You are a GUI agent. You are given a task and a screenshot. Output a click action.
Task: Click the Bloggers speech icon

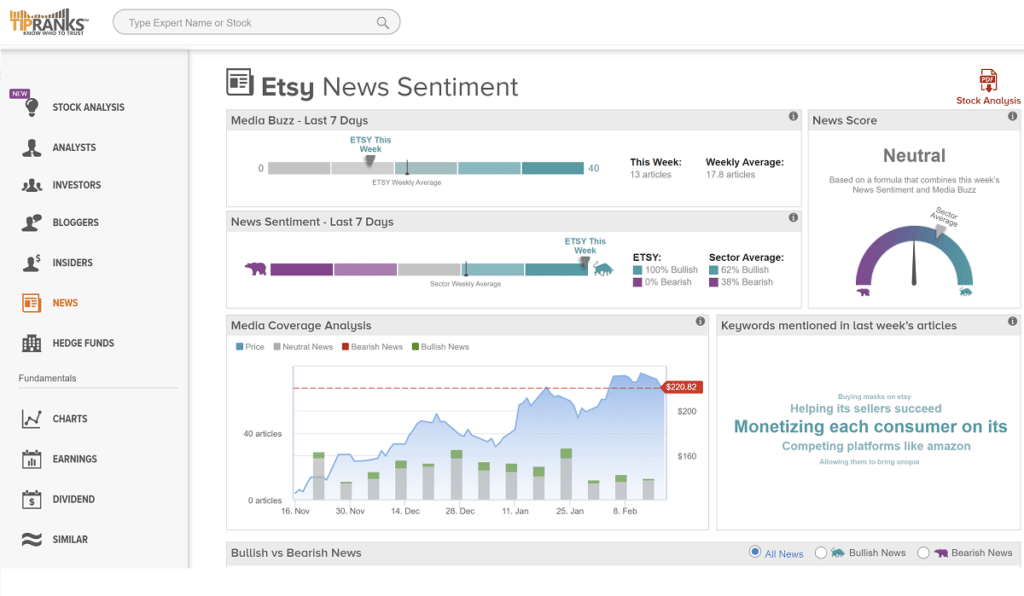[x=31, y=223]
